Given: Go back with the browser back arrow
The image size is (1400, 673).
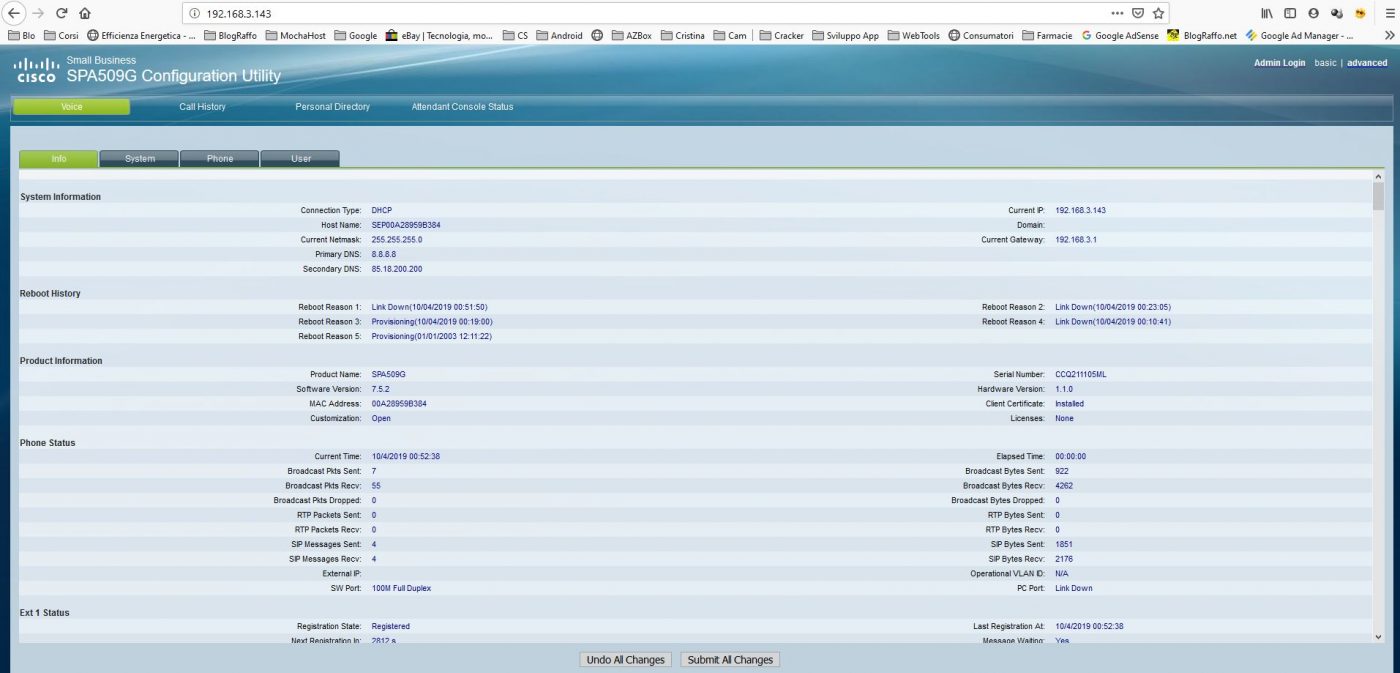Looking at the screenshot, I should click(x=15, y=14).
